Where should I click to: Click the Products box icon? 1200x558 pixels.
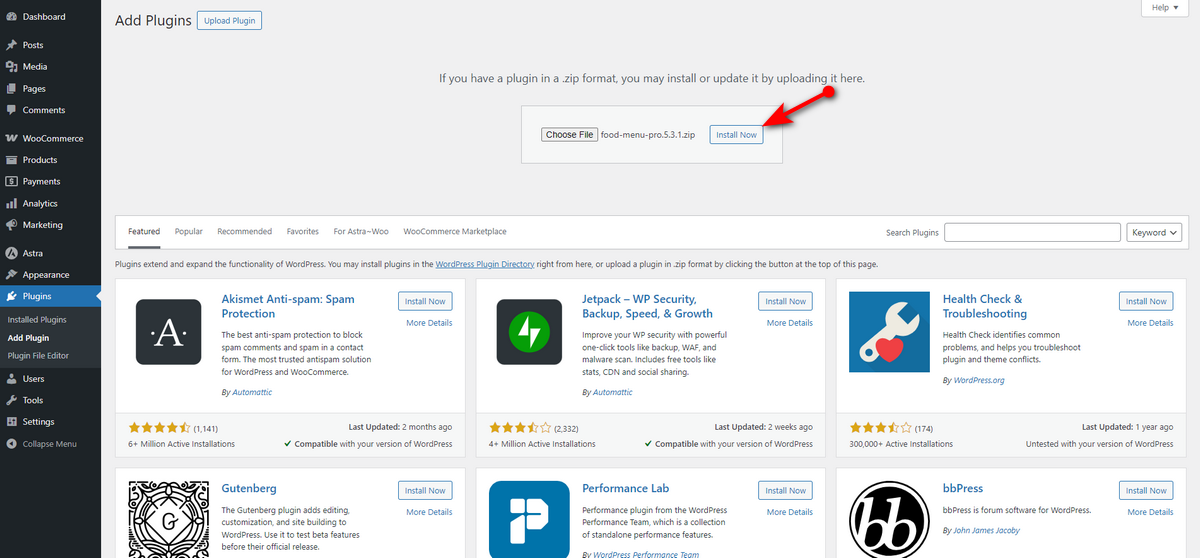click(11, 160)
